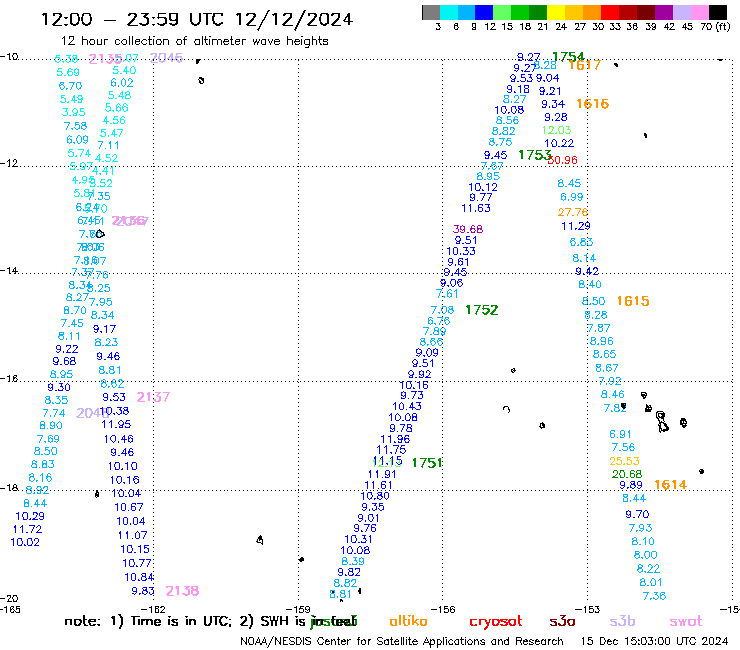Select the 'swot' satellite legend label
Viewport: 740px width, 650px height.
coord(686,622)
